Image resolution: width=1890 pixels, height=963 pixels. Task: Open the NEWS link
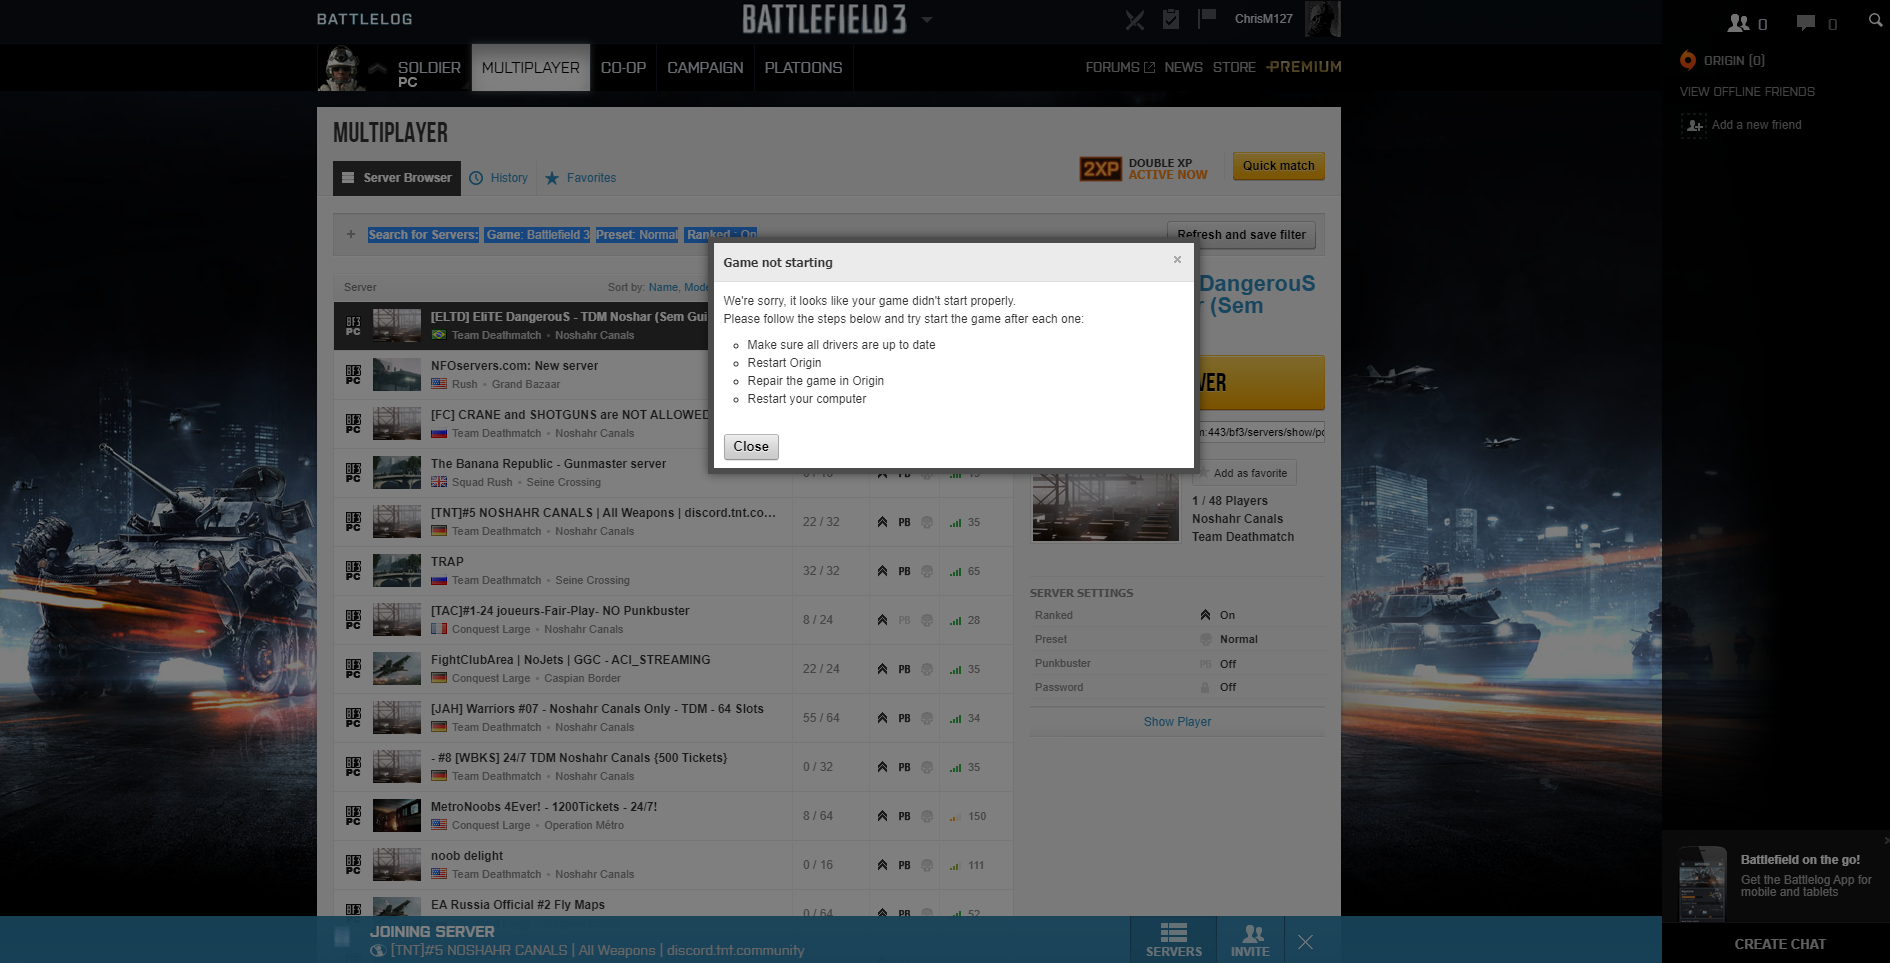tap(1183, 67)
